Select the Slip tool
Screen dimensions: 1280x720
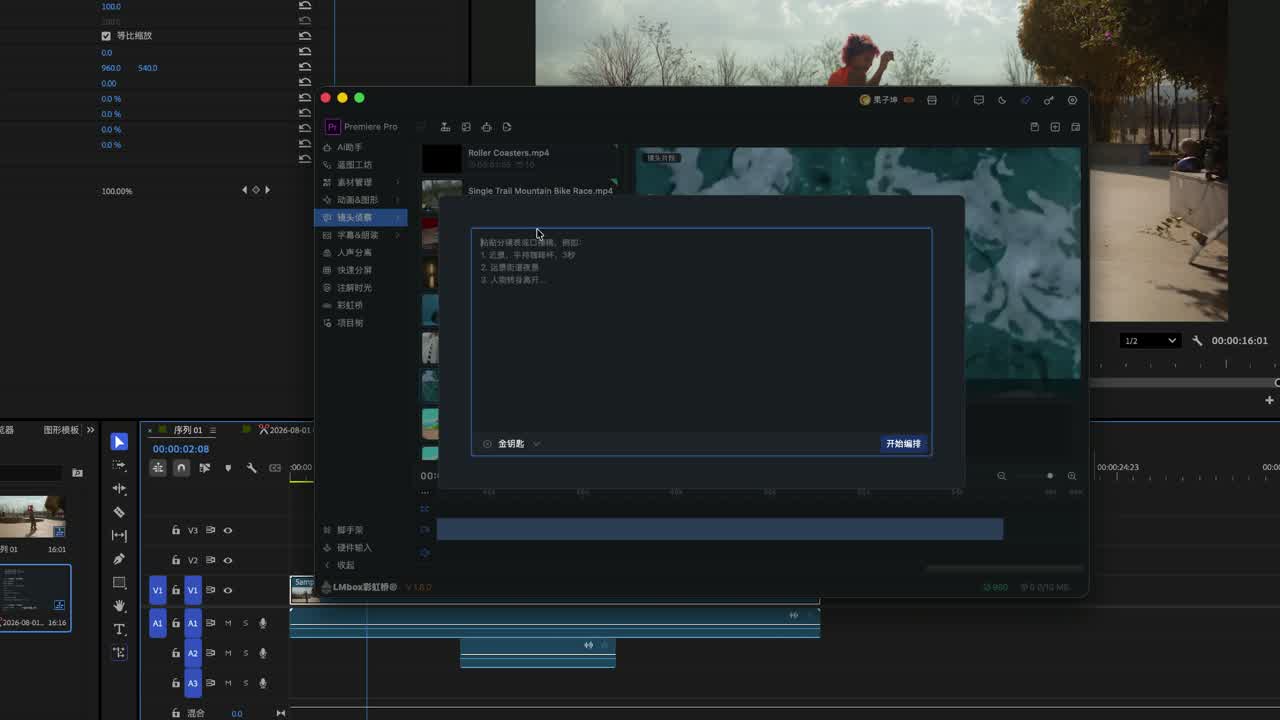coord(119,535)
